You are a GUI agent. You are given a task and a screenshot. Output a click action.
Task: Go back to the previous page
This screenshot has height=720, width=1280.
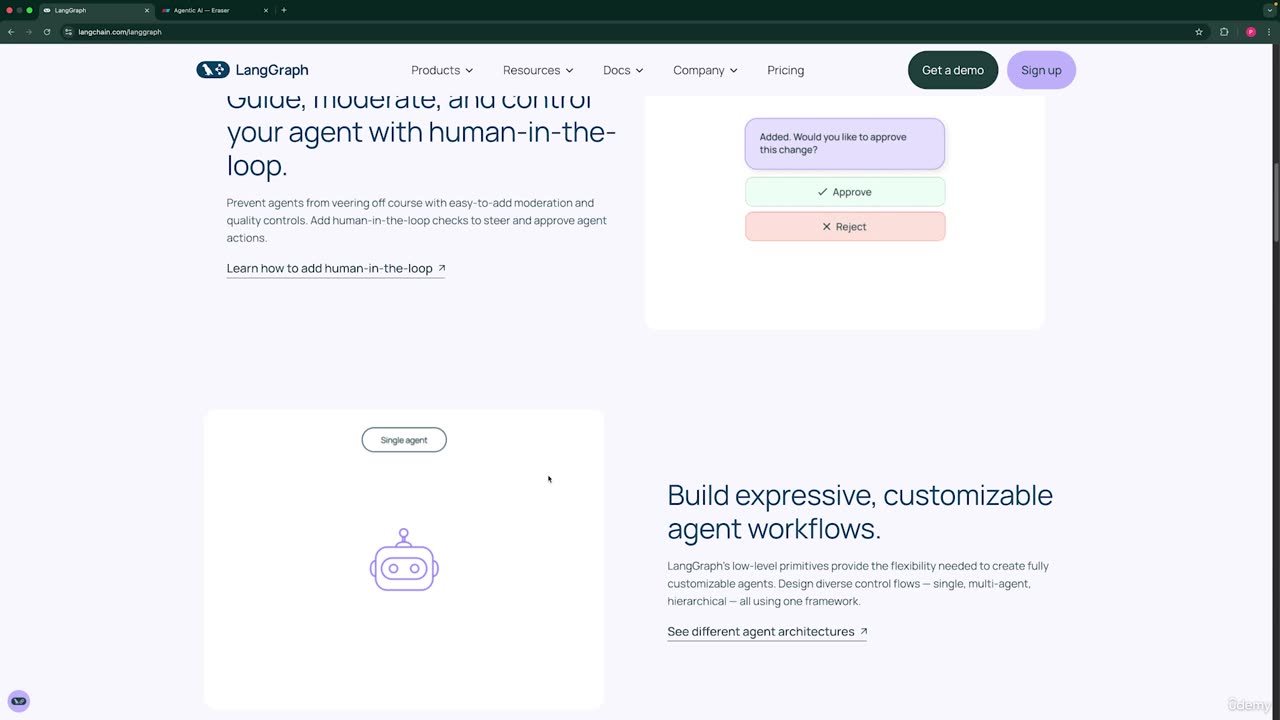11,32
